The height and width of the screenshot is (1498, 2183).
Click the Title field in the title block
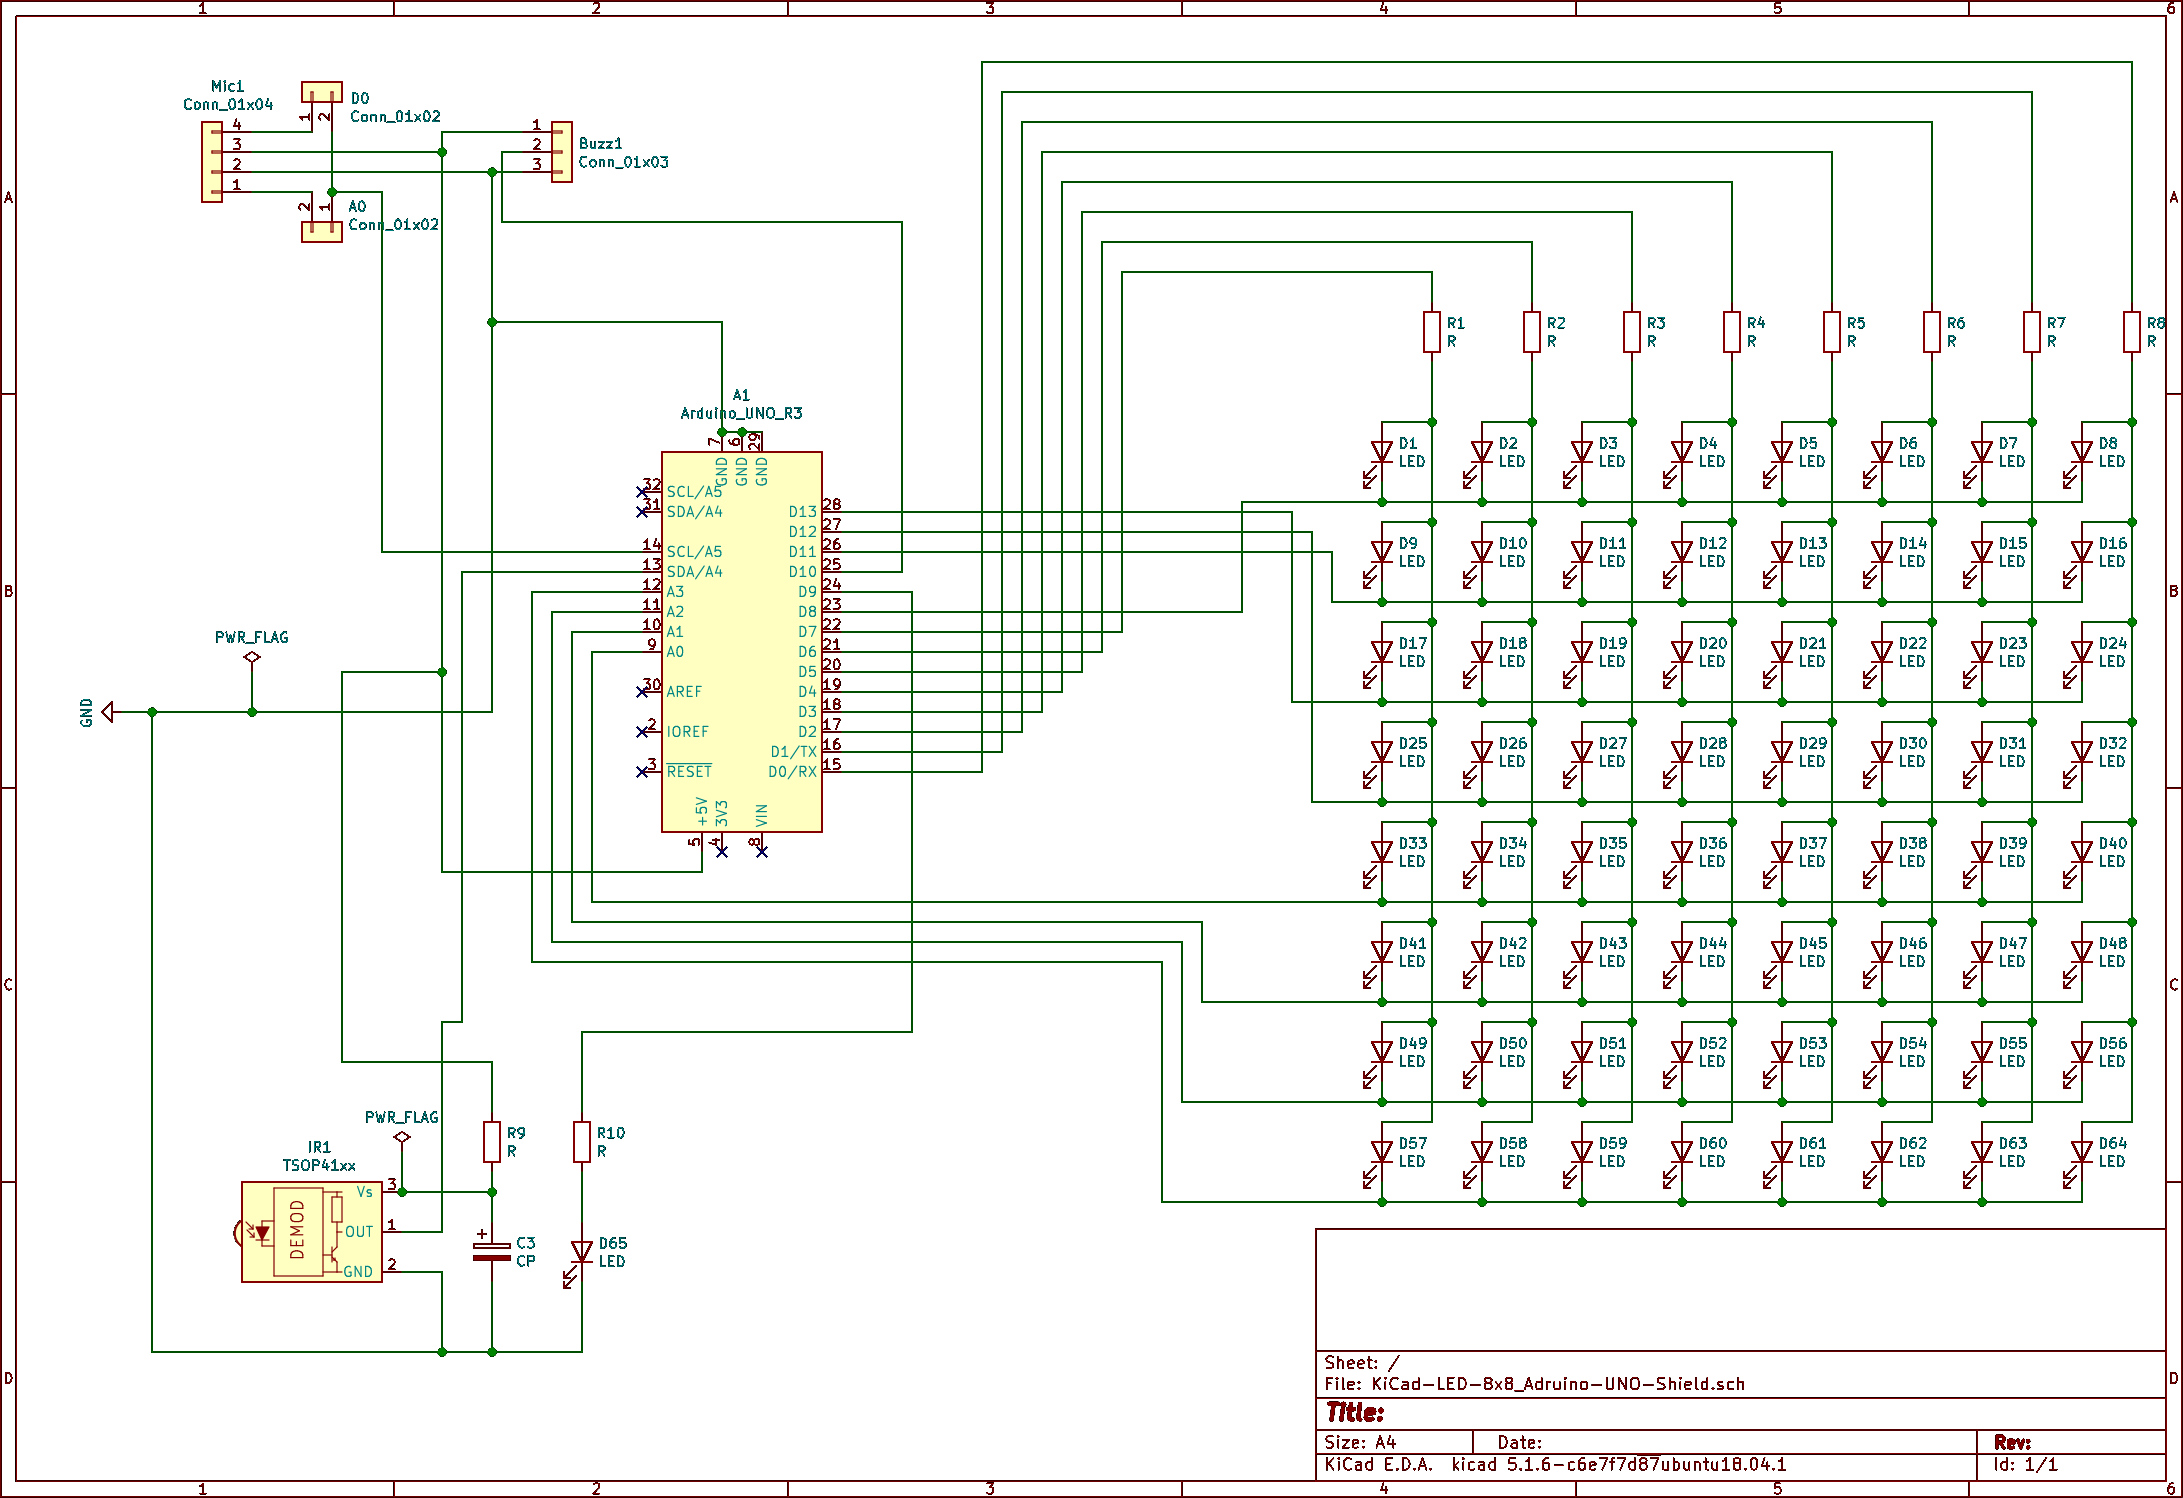point(1356,1412)
